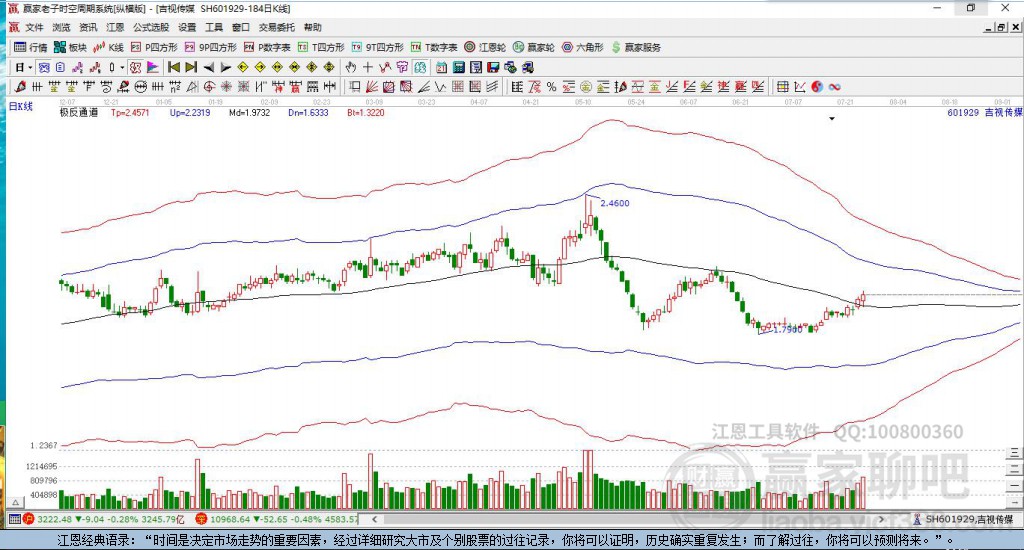This screenshot has width=1024, height=550.
Task: Jump to last bar with skip-forward icon
Action: (191, 67)
